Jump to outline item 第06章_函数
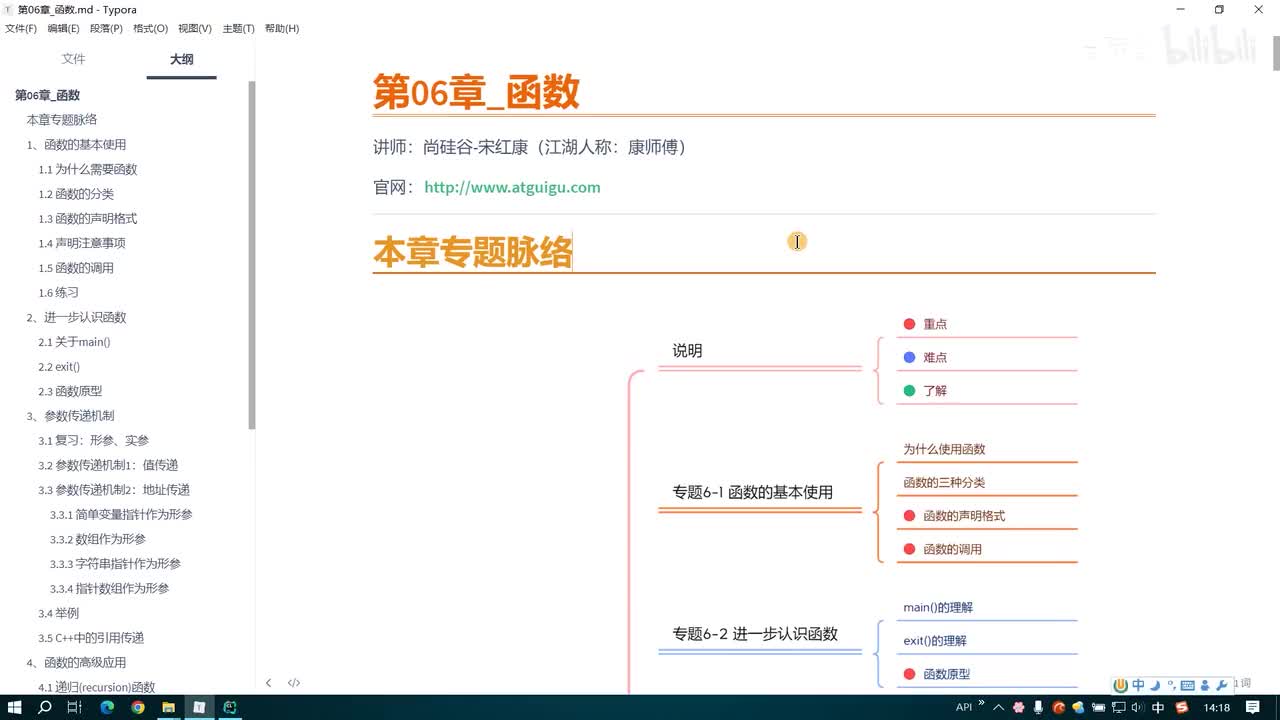Viewport: 1280px width, 720px height. 47,95
